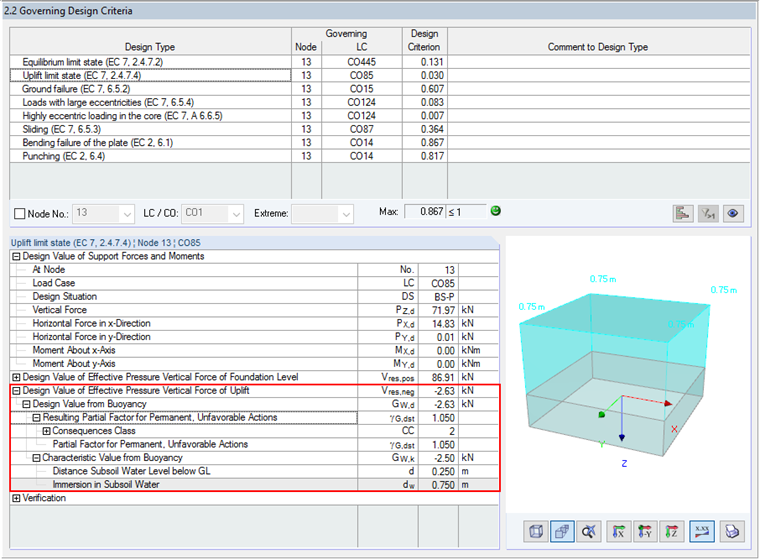The width and height of the screenshot is (760, 560).
Task: Click the 3D foundation model preview
Action: pos(628,374)
